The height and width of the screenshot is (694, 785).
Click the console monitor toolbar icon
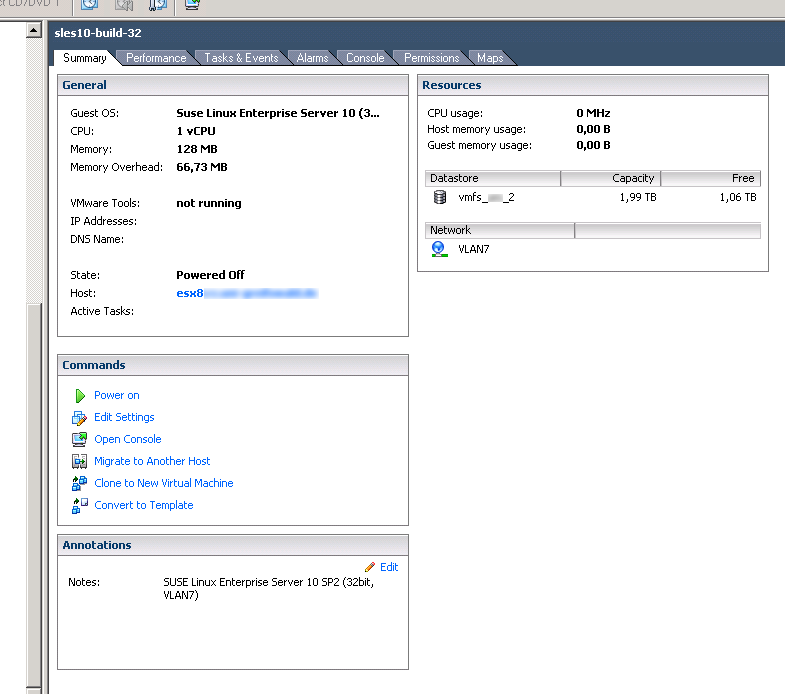pos(192,5)
